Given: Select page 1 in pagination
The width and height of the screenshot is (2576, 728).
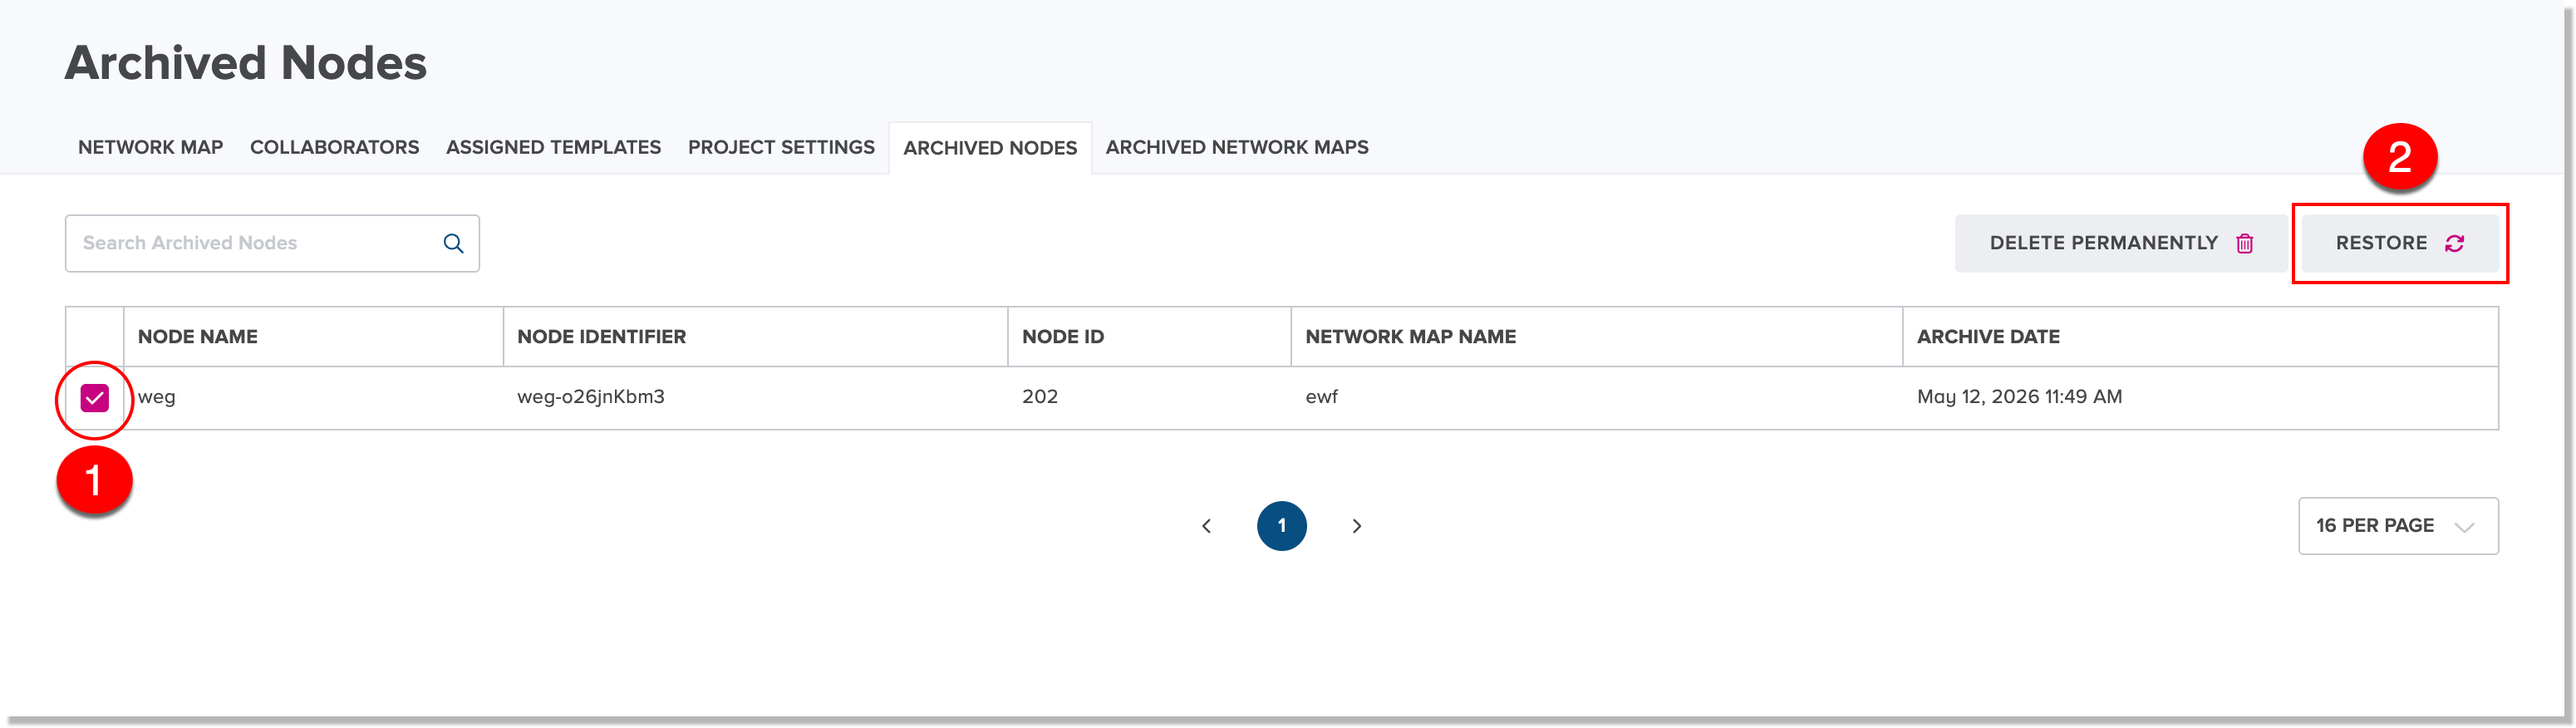Looking at the screenshot, I should pos(1282,526).
